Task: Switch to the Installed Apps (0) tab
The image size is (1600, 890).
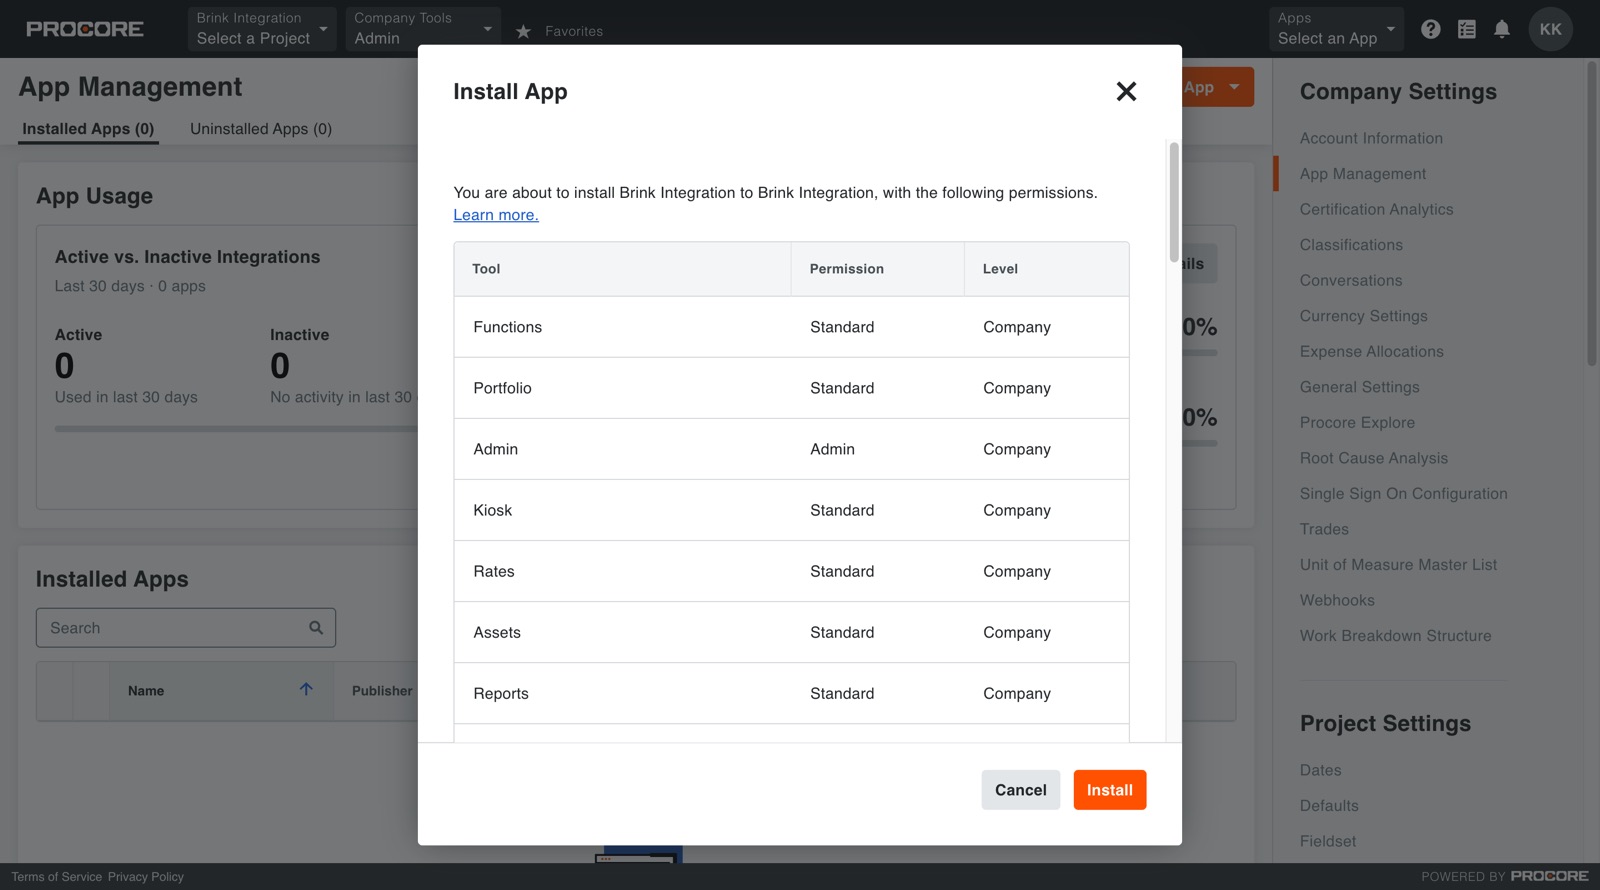Action: [88, 129]
